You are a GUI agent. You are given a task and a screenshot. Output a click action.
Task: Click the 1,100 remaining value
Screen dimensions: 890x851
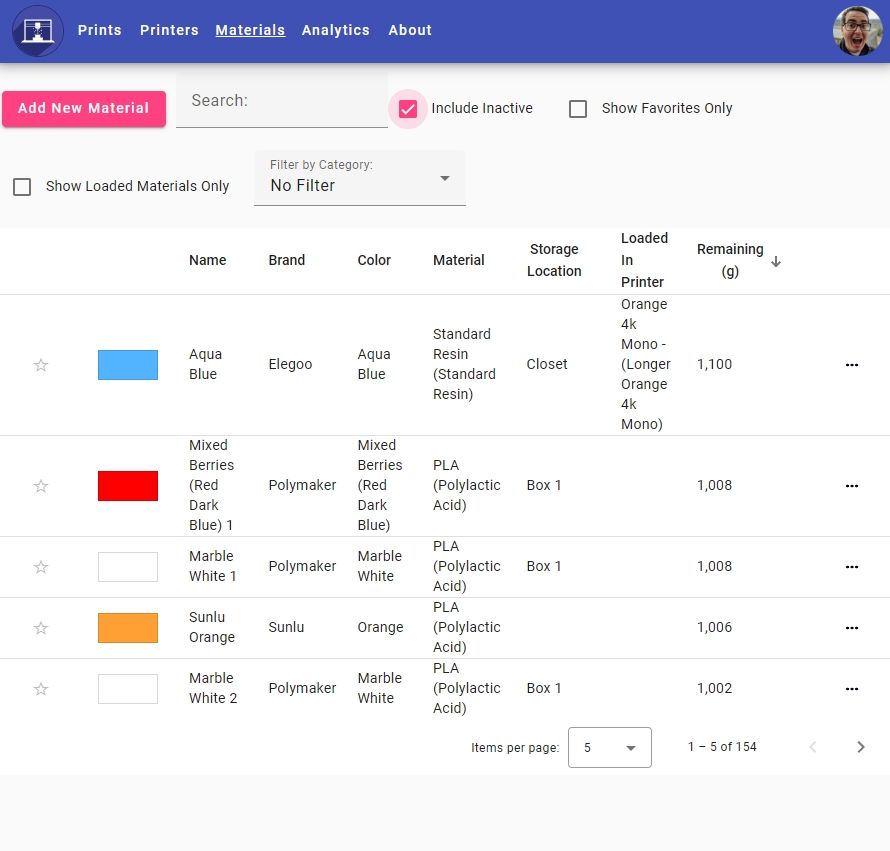(x=714, y=364)
